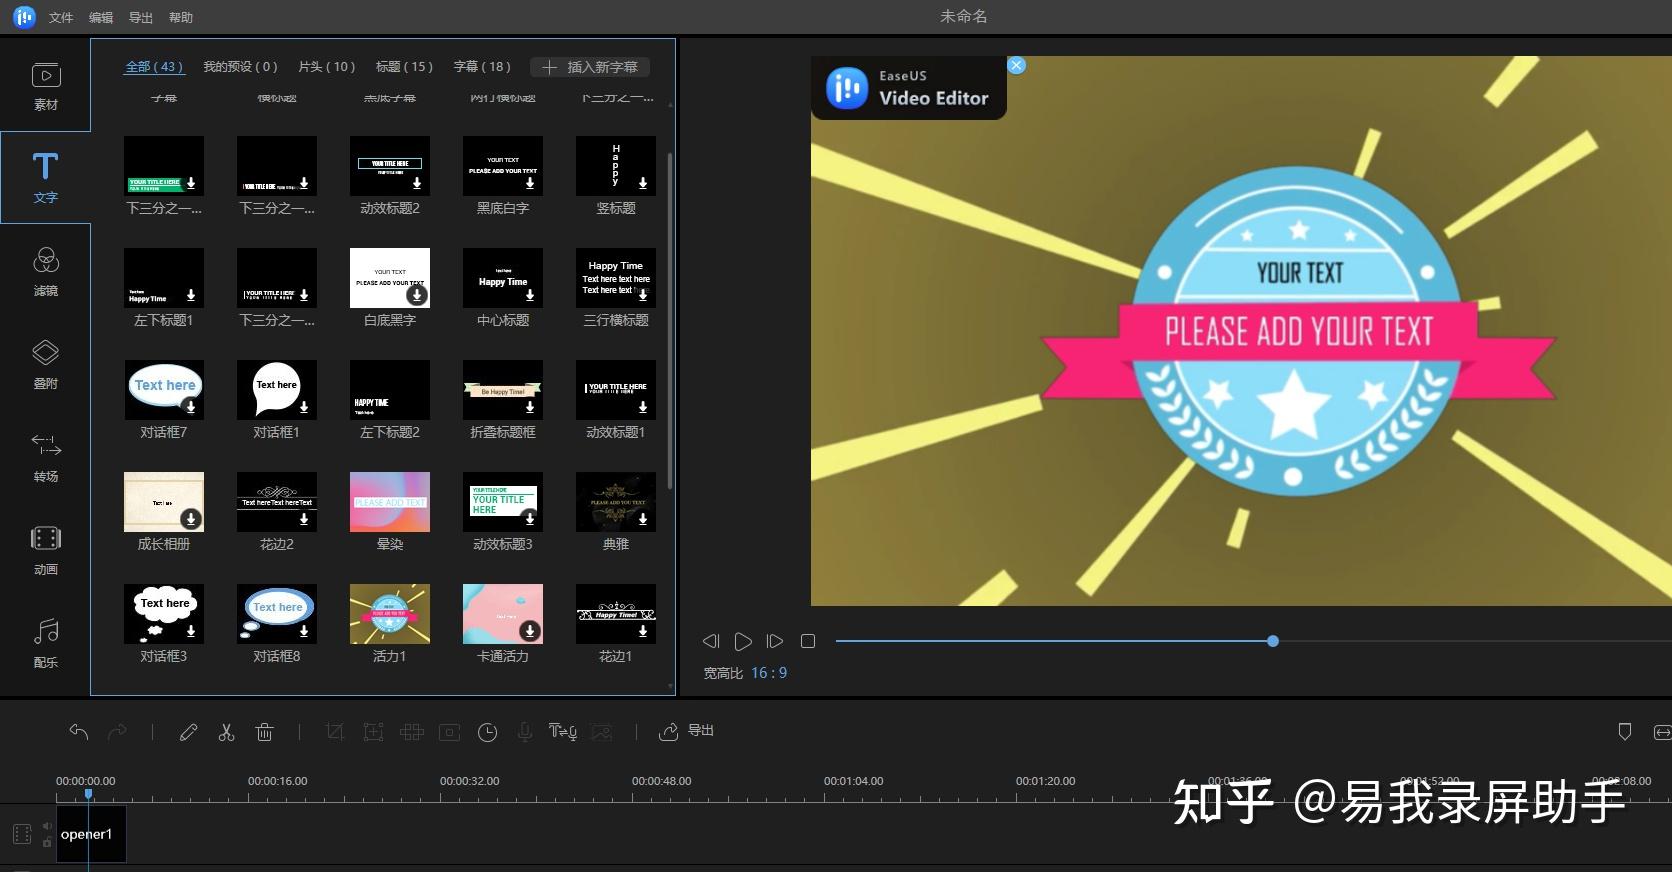1672x872 pixels.
Task: Click the trash delete icon
Action: [x=264, y=732]
